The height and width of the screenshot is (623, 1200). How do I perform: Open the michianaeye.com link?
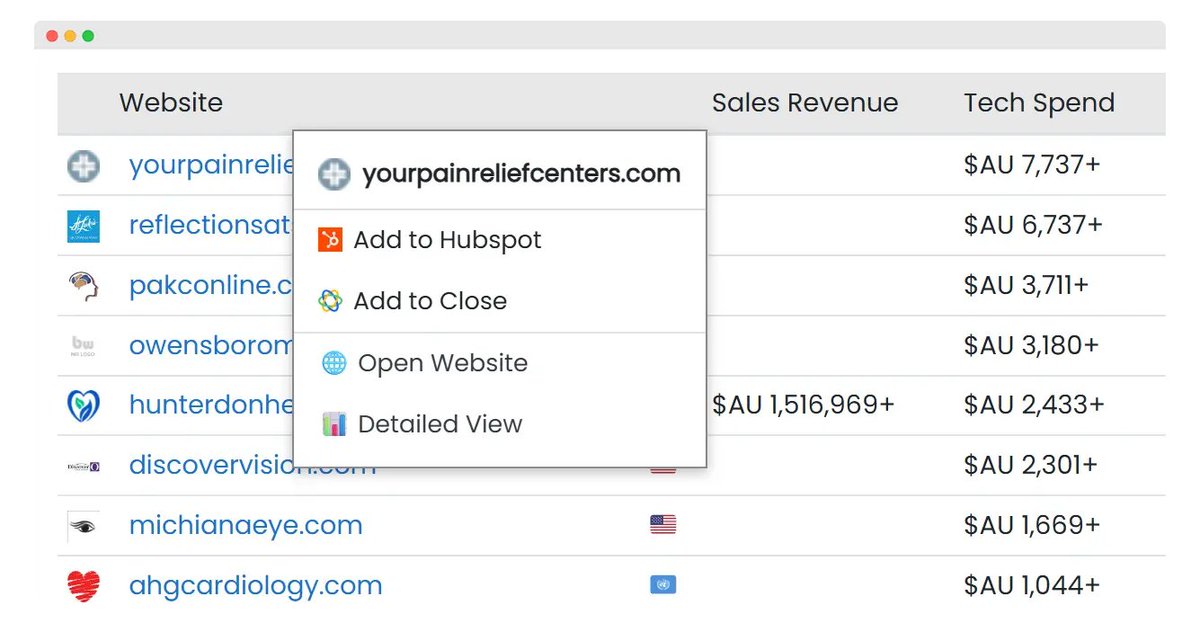[x=246, y=525]
